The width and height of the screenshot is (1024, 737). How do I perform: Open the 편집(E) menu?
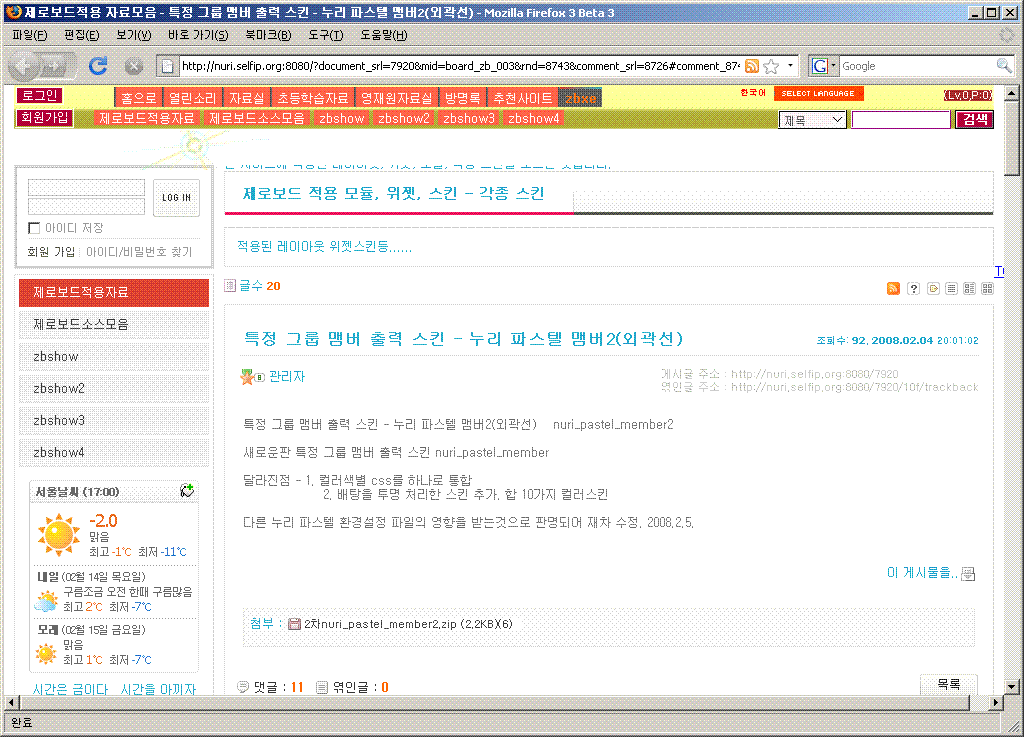(82, 35)
